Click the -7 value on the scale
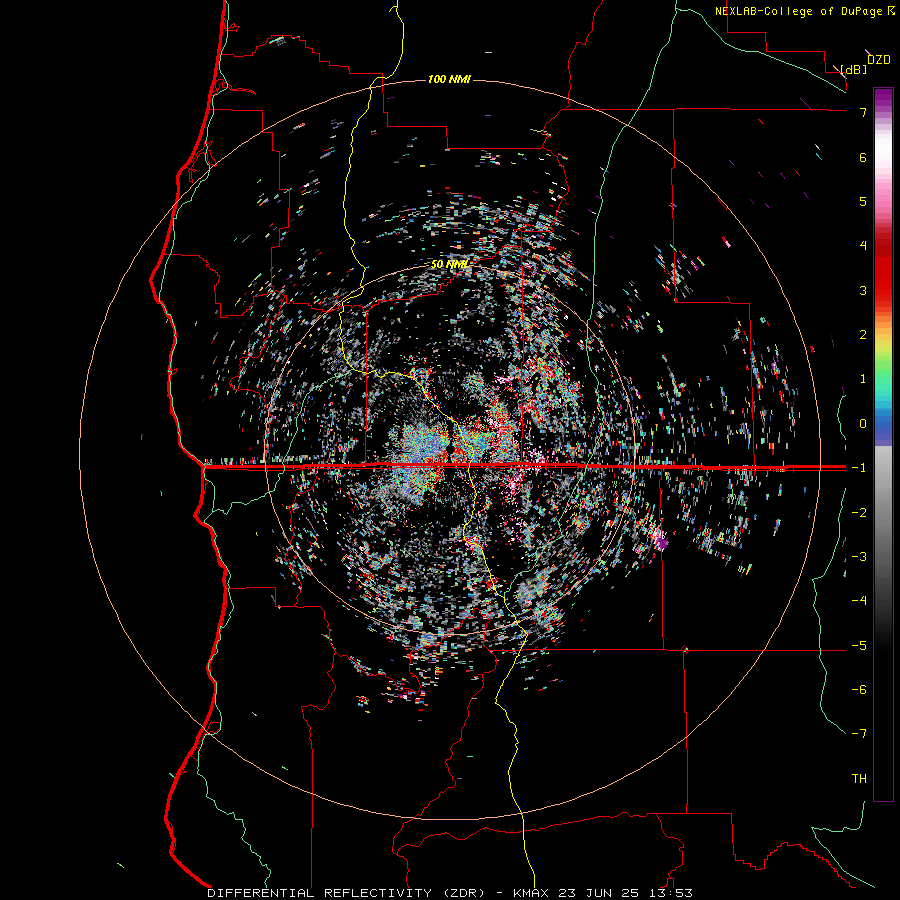The image size is (900, 900). pyautogui.click(x=859, y=734)
